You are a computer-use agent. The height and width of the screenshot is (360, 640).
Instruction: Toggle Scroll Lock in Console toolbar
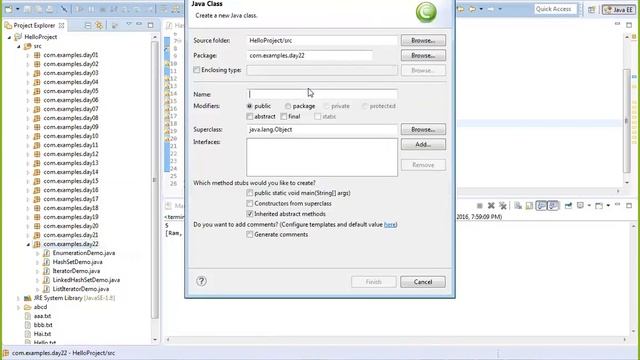pyautogui.click(x=529, y=206)
